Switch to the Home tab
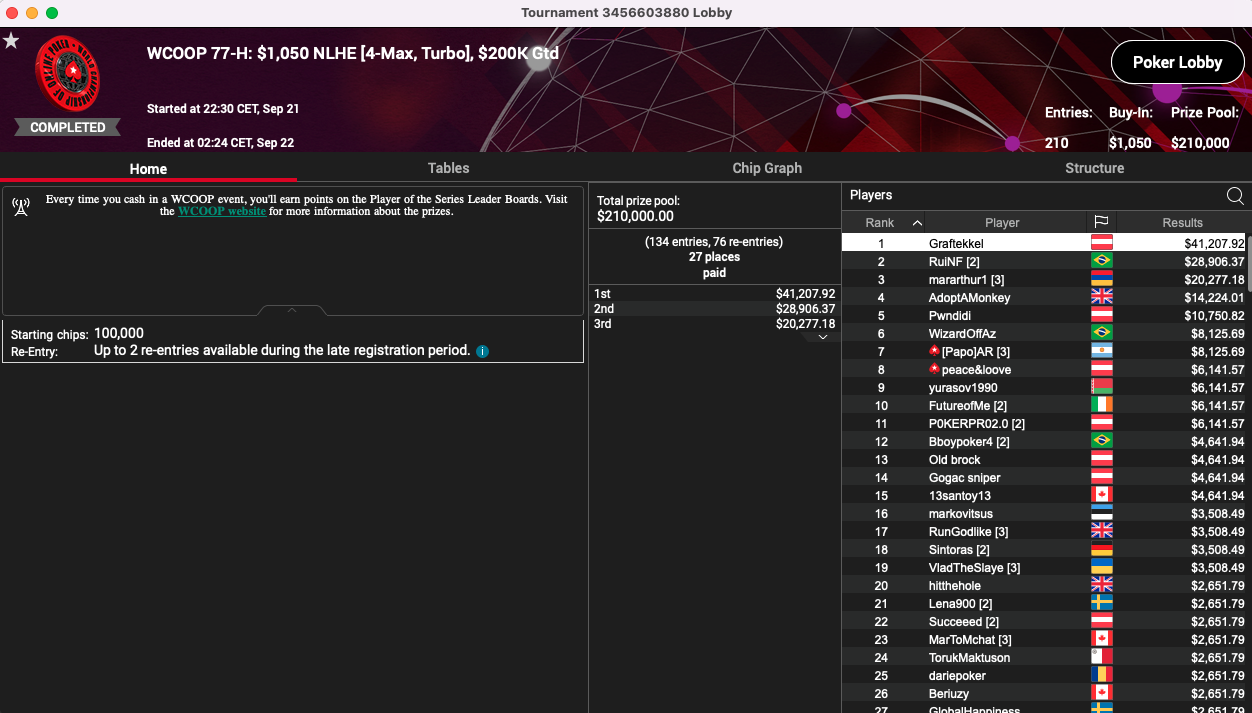Viewport: 1252px width, 713px height. point(148,168)
